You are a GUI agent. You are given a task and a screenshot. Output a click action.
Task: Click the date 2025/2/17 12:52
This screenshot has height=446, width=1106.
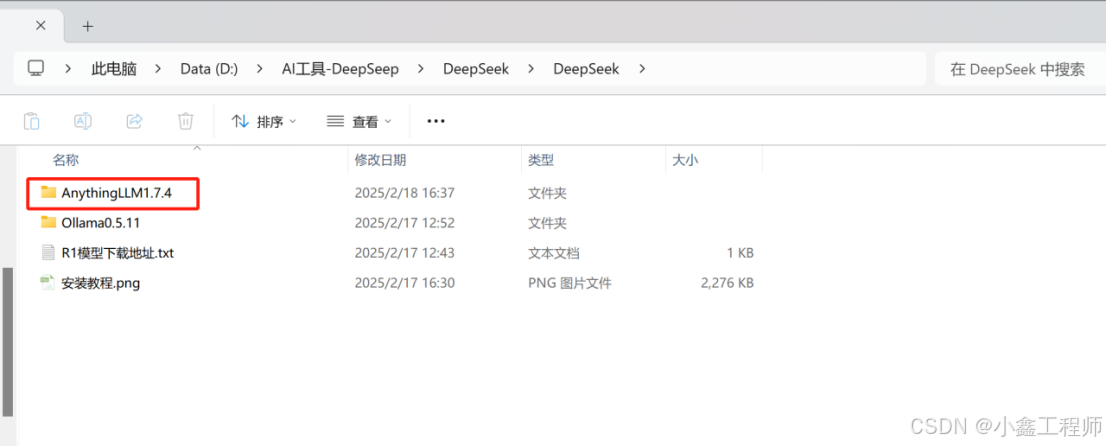point(404,222)
